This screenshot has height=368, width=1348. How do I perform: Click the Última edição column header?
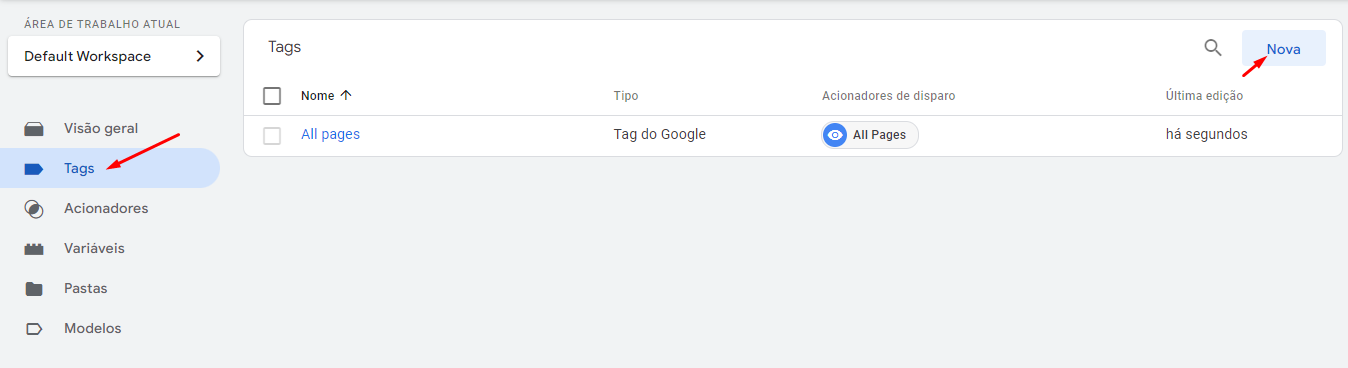pos(1204,96)
